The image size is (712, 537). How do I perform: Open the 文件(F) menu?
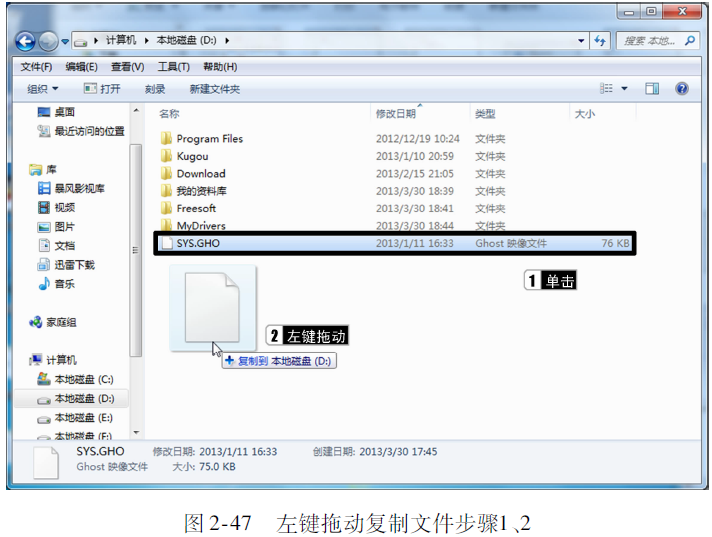tap(36, 67)
